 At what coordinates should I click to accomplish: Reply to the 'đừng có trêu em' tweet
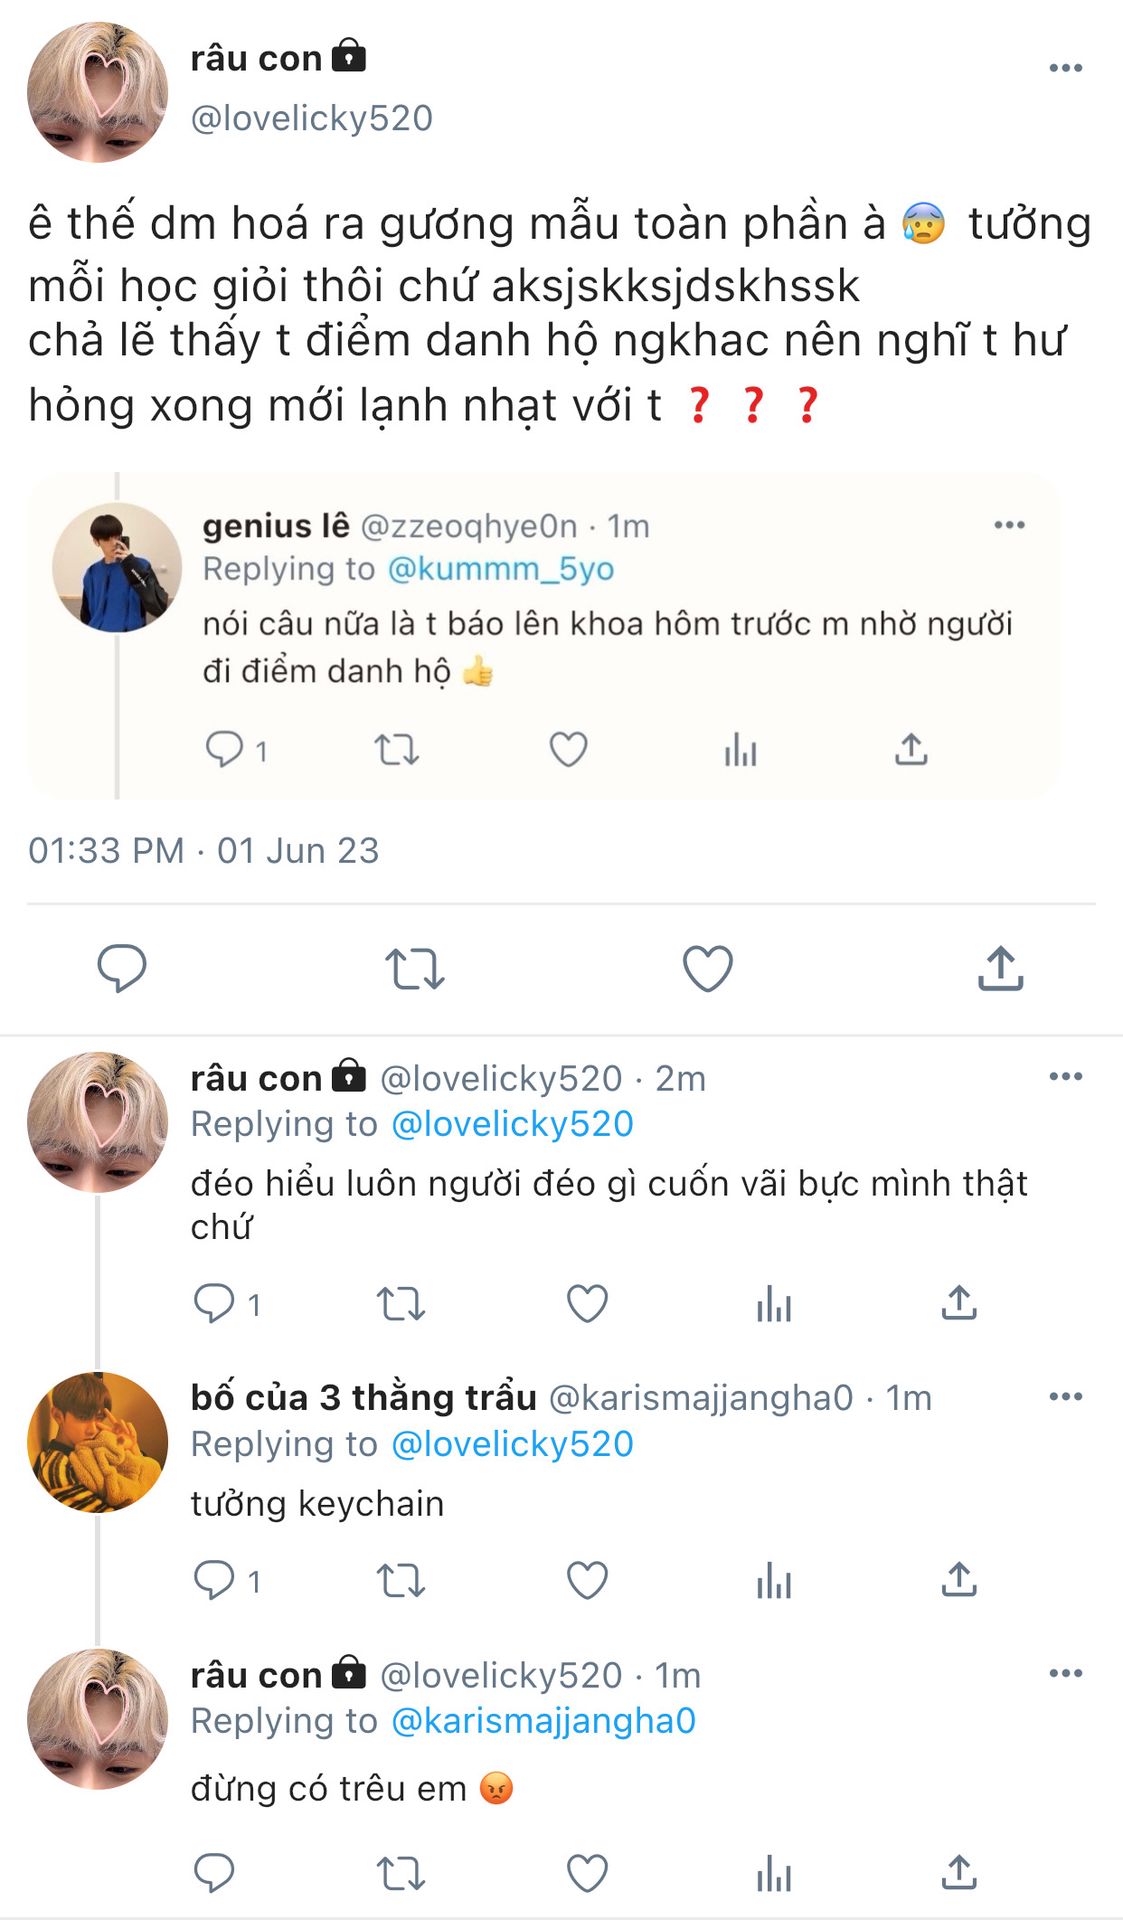tap(213, 1873)
